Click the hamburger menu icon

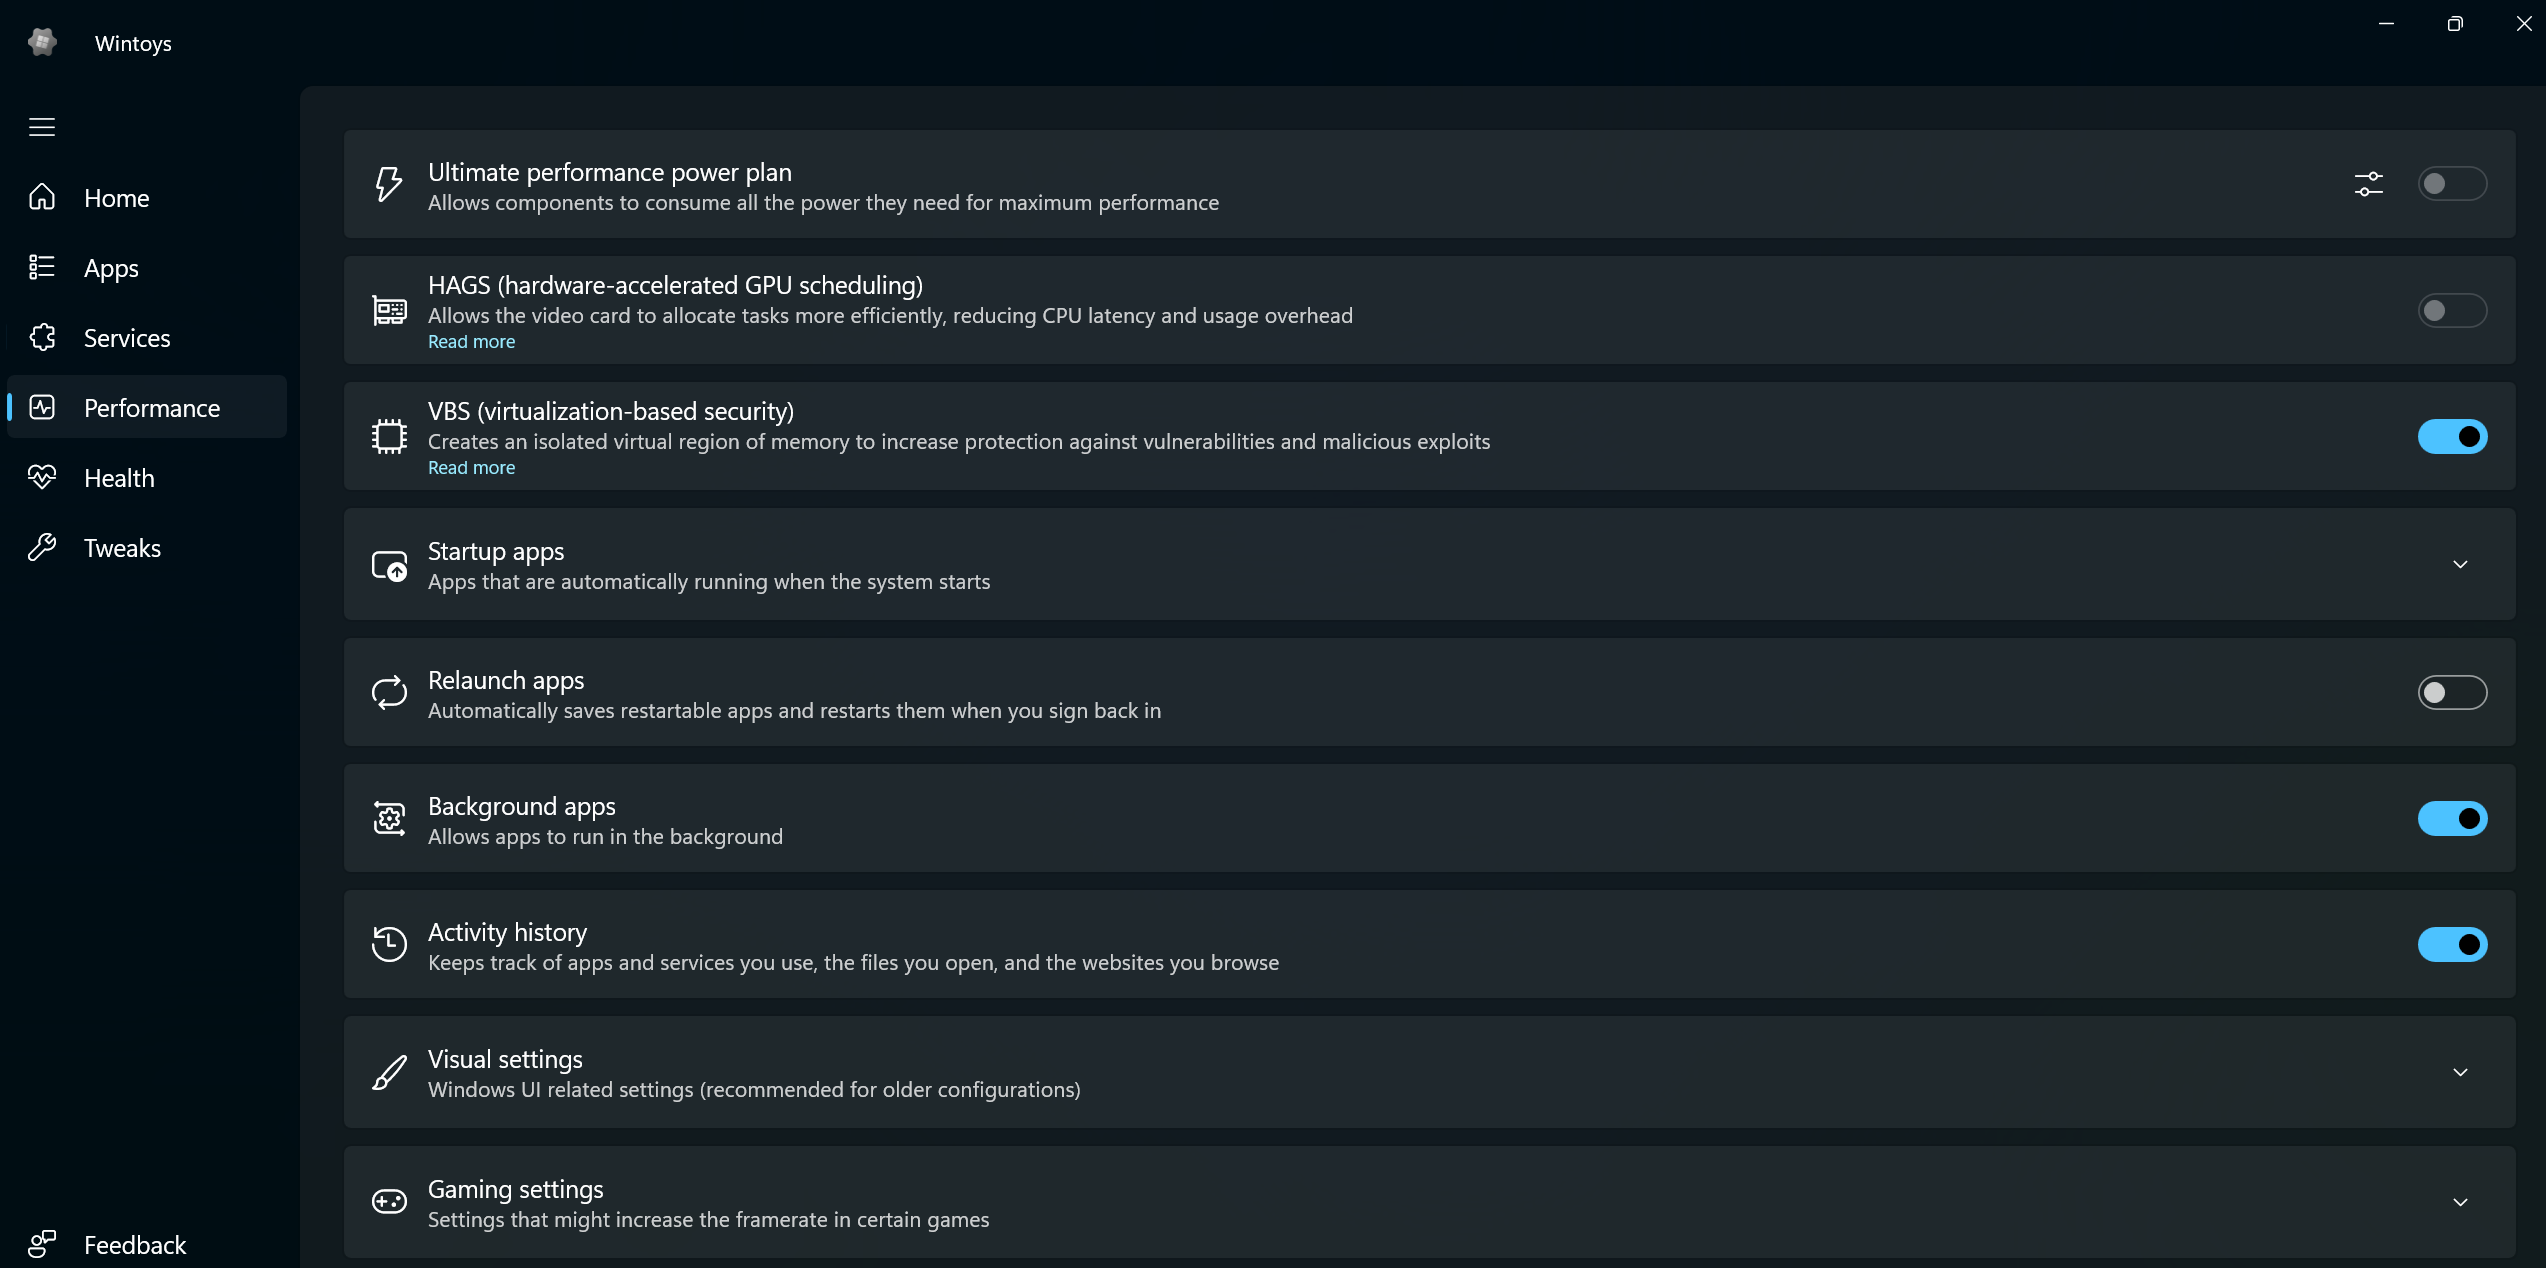coord(42,127)
